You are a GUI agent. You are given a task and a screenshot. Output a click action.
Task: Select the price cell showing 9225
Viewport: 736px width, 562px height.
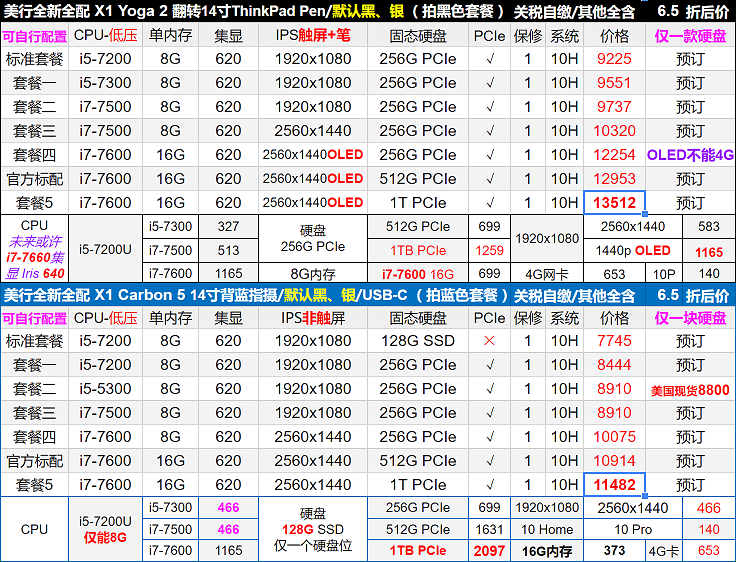(x=614, y=59)
